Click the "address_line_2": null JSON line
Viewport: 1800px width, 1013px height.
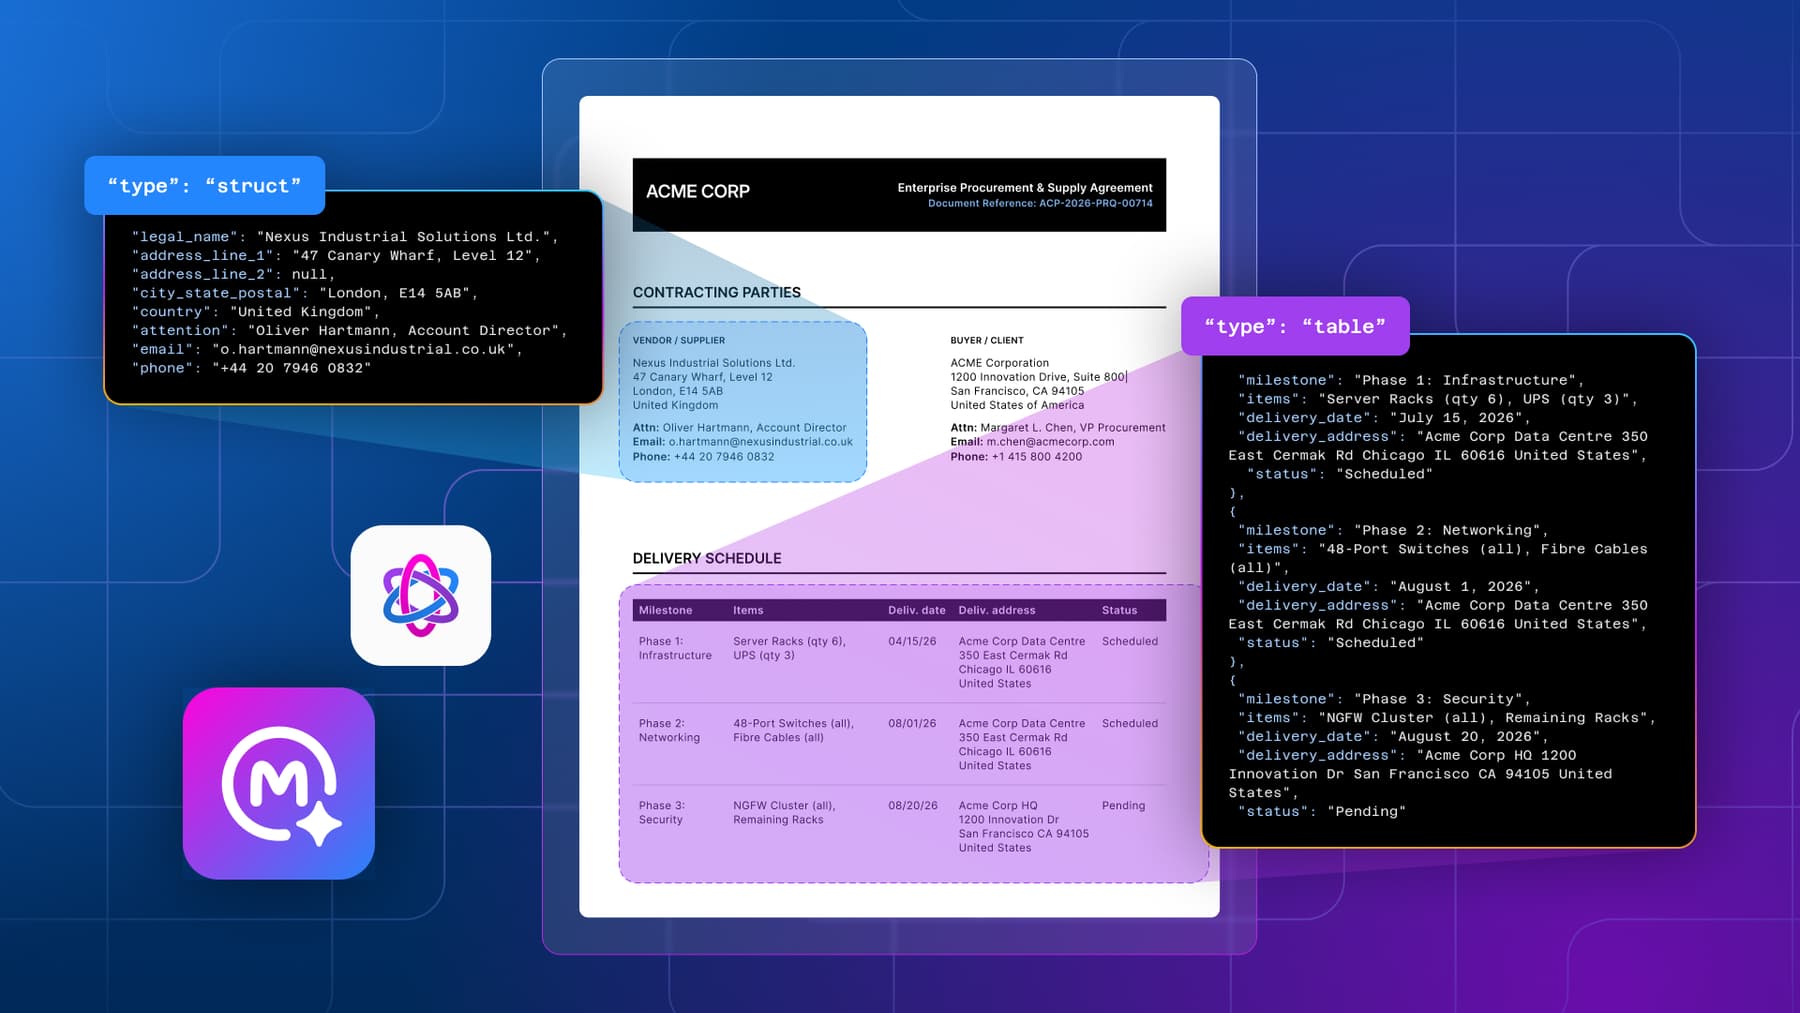point(233,274)
